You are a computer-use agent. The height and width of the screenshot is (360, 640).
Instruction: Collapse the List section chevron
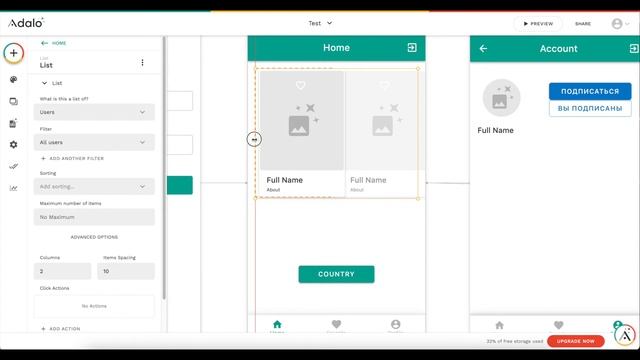click(44, 83)
